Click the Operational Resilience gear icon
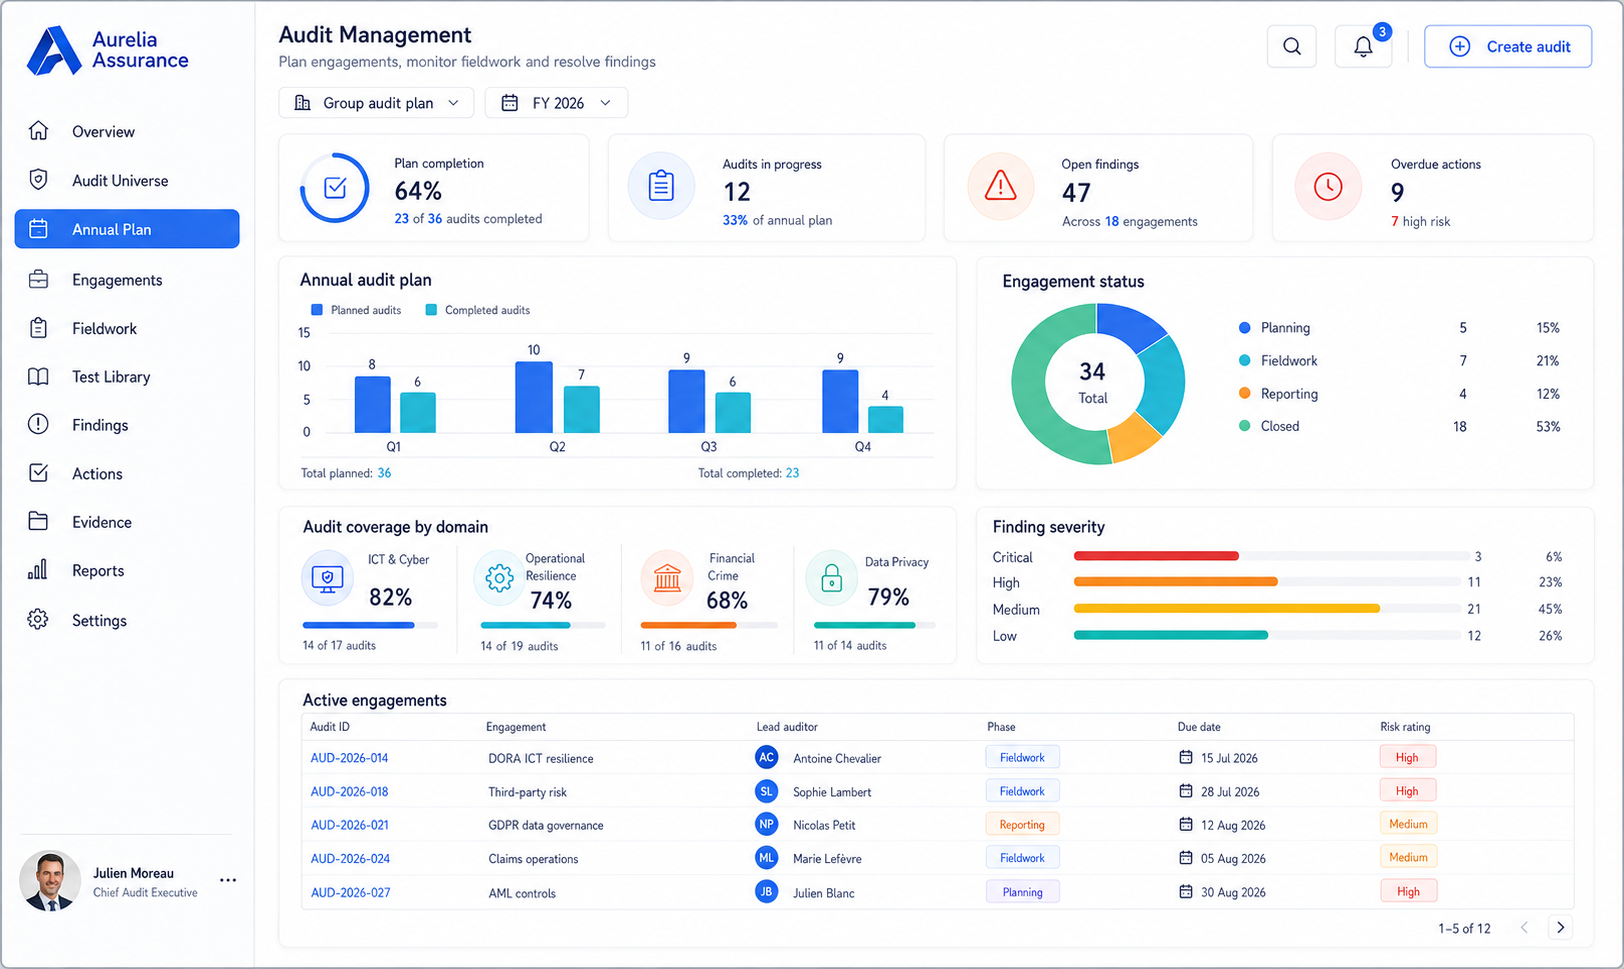 pos(499,578)
